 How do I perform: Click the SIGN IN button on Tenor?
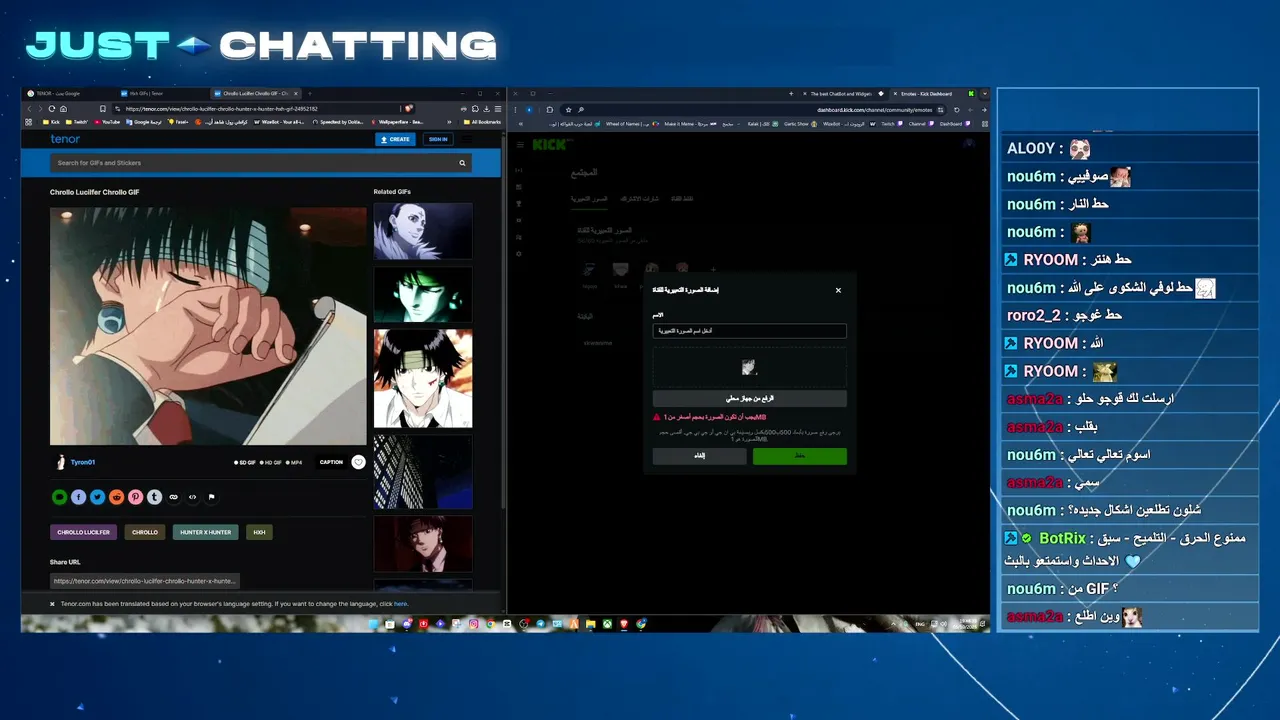437,139
